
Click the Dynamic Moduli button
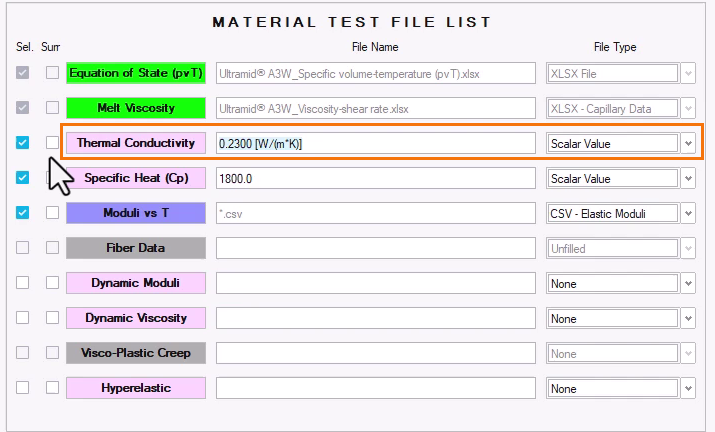click(x=136, y=283)
